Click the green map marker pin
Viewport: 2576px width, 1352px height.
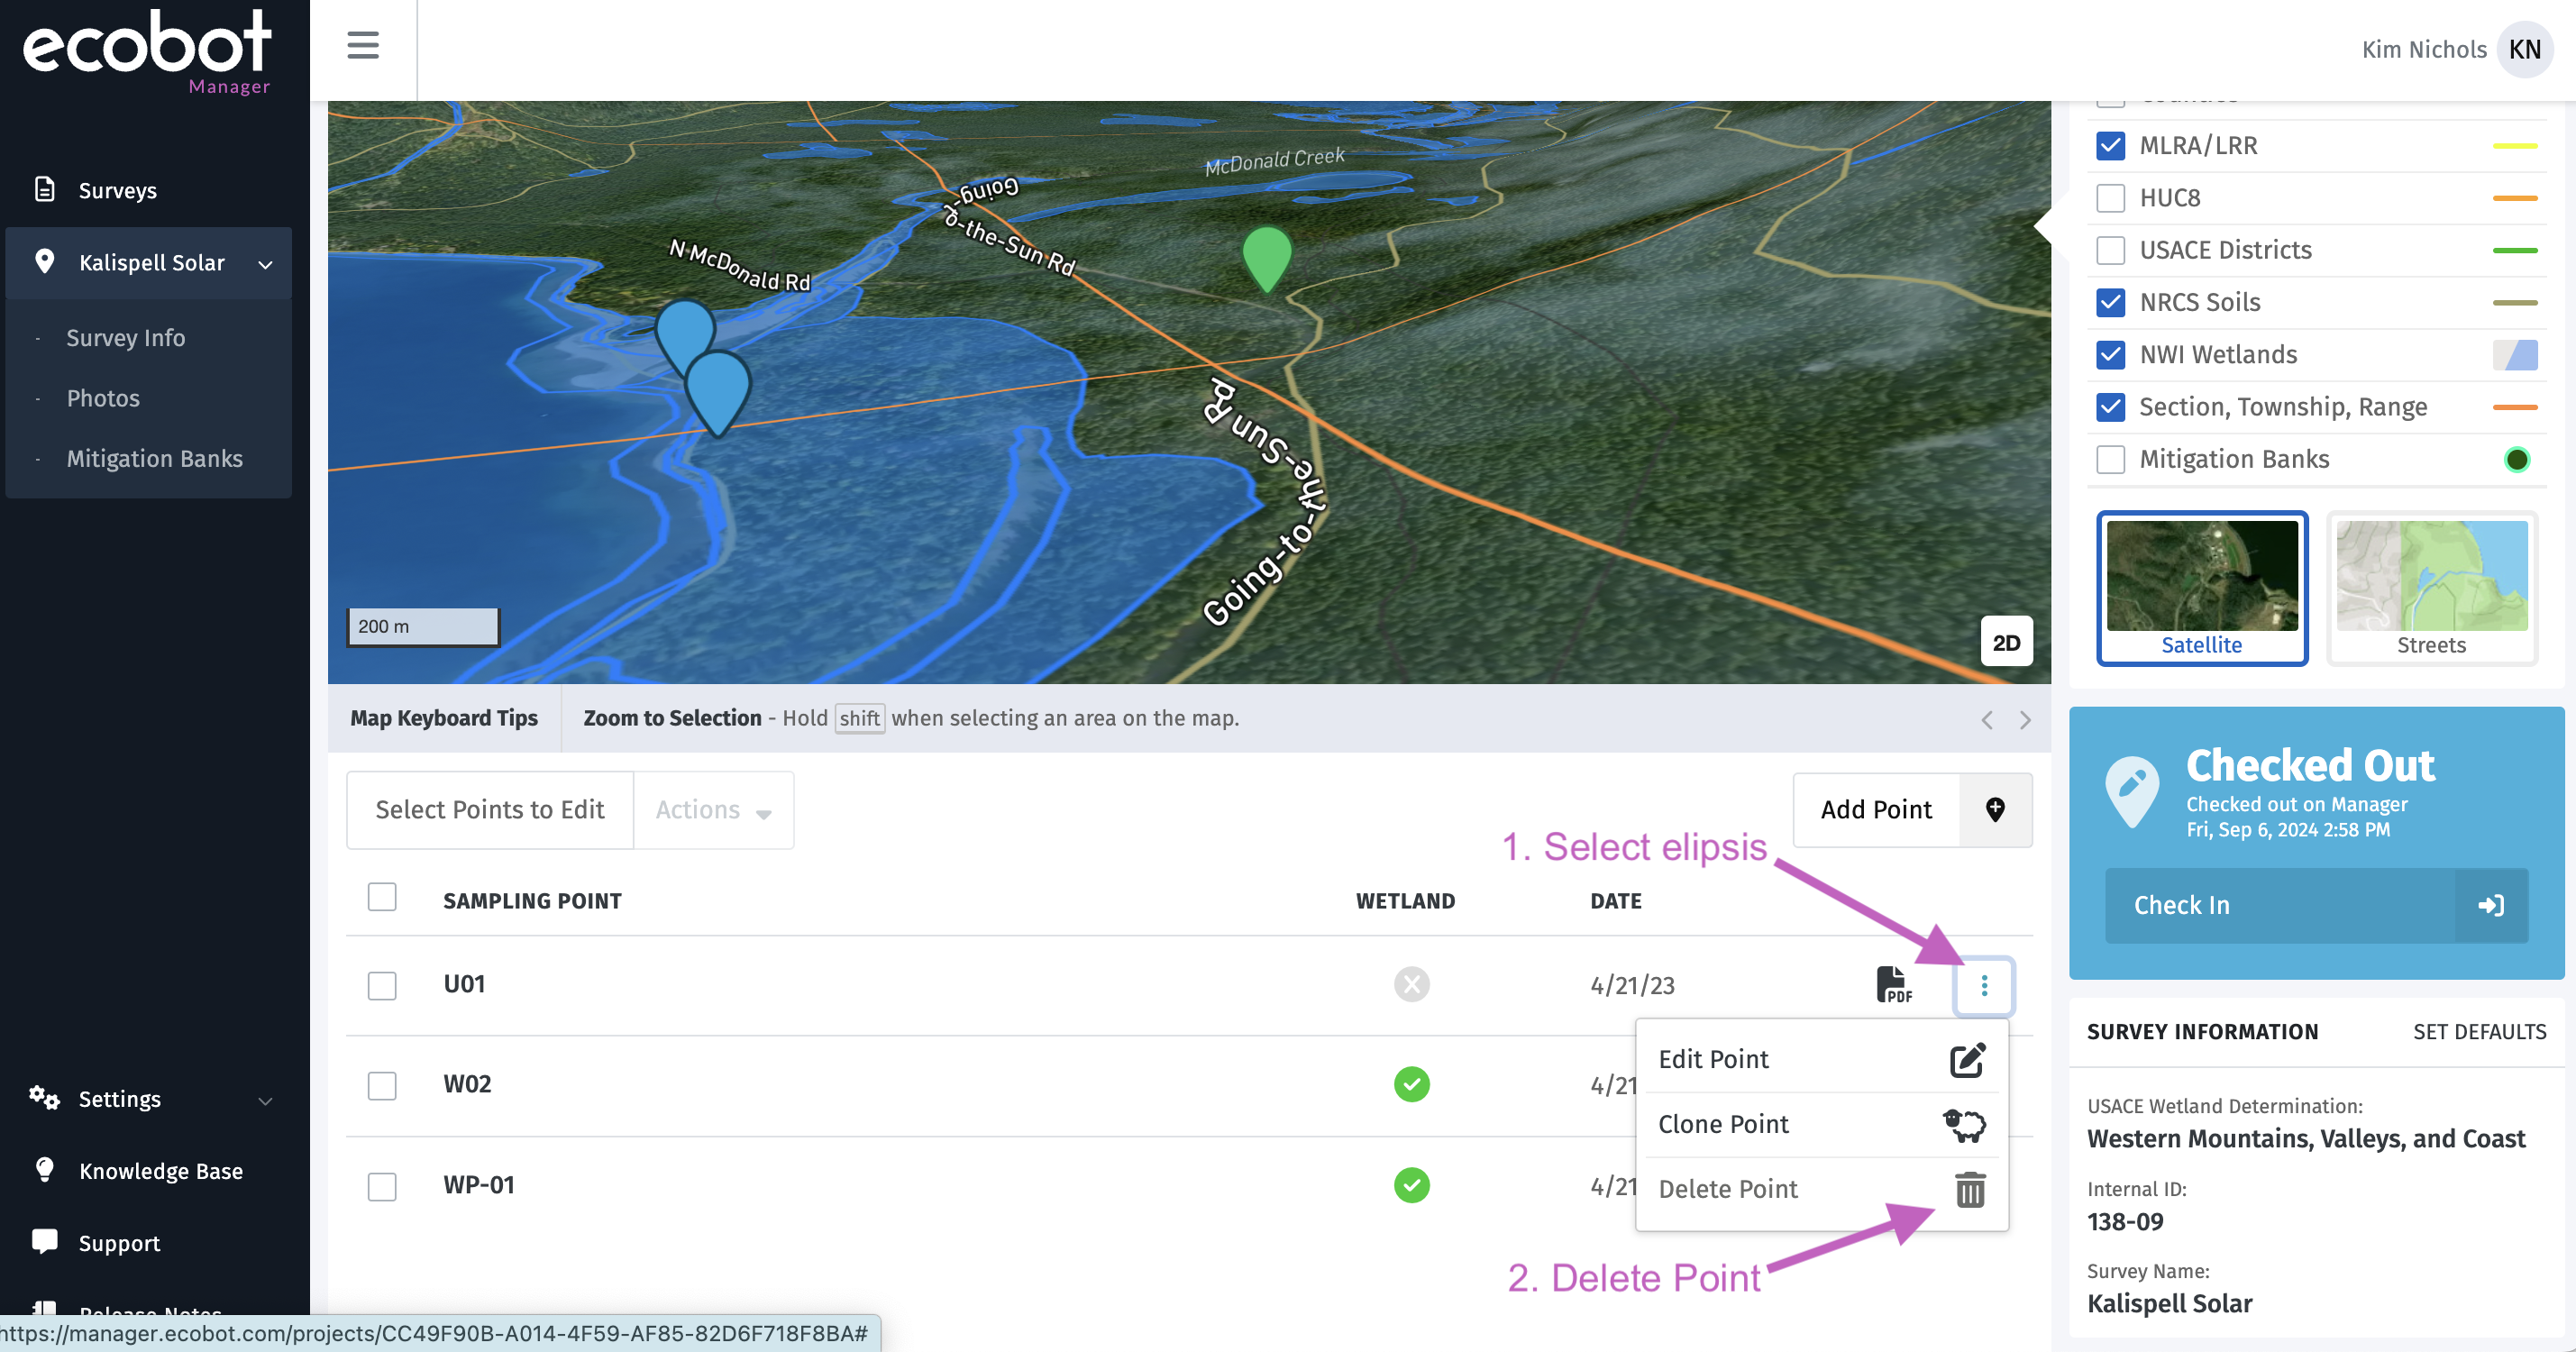[1267, 255]
